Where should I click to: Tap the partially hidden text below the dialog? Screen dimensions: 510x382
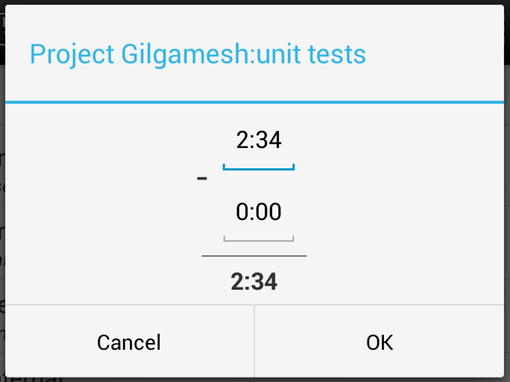tap(32, 380)
